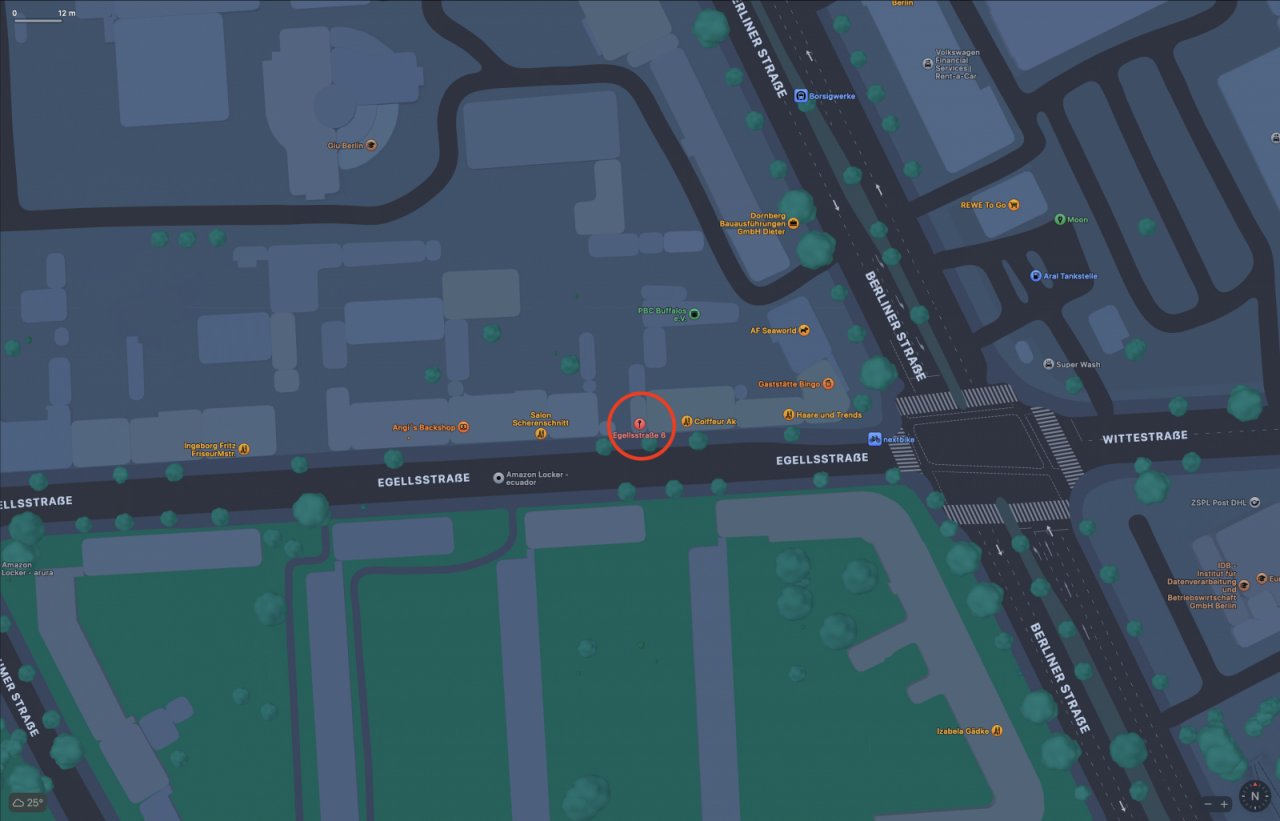Zoom out with the minus button
The width and height of the screenshot is (1280, 821).
[x=1209, y=804]
